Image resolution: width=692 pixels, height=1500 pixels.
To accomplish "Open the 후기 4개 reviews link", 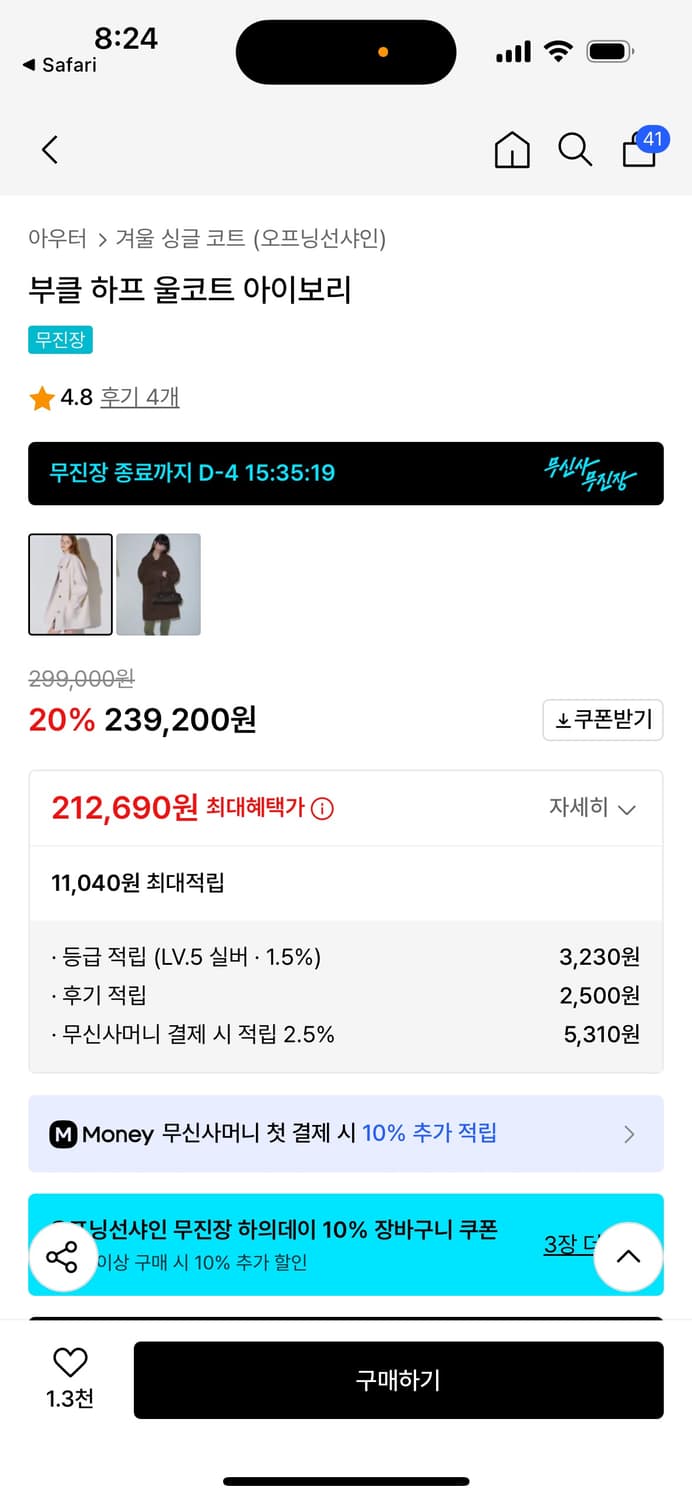I will coord(142,397).
